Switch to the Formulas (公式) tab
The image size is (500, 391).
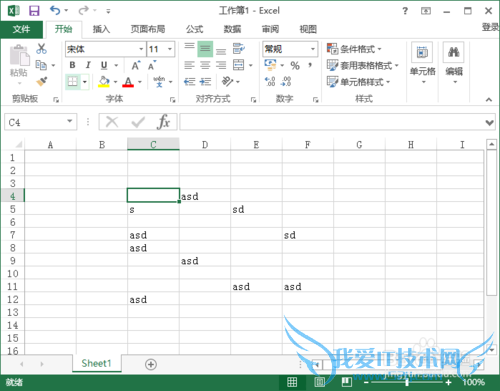tap(194, 29)
